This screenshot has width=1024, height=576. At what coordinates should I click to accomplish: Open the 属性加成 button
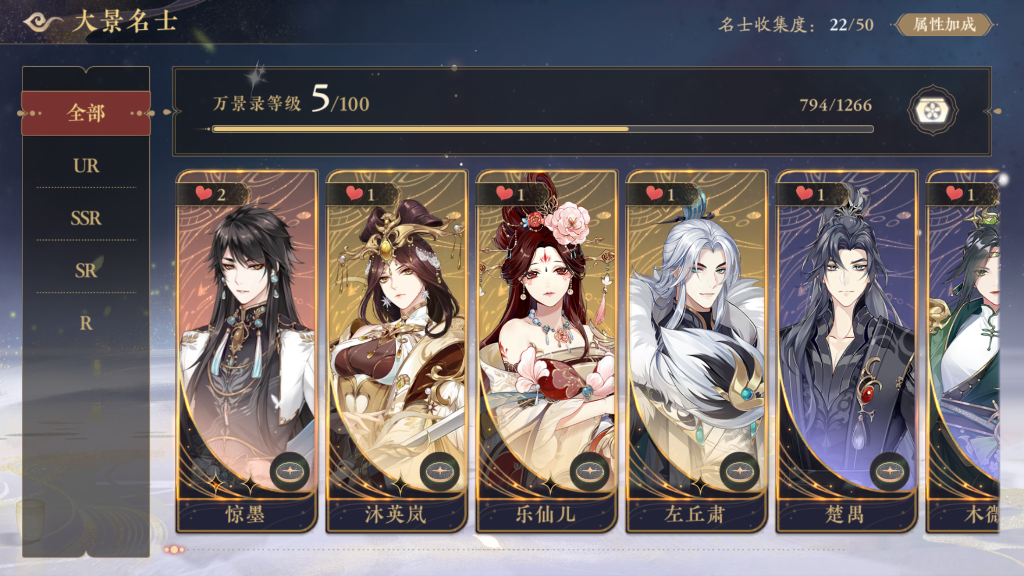[x=944, y=25]
